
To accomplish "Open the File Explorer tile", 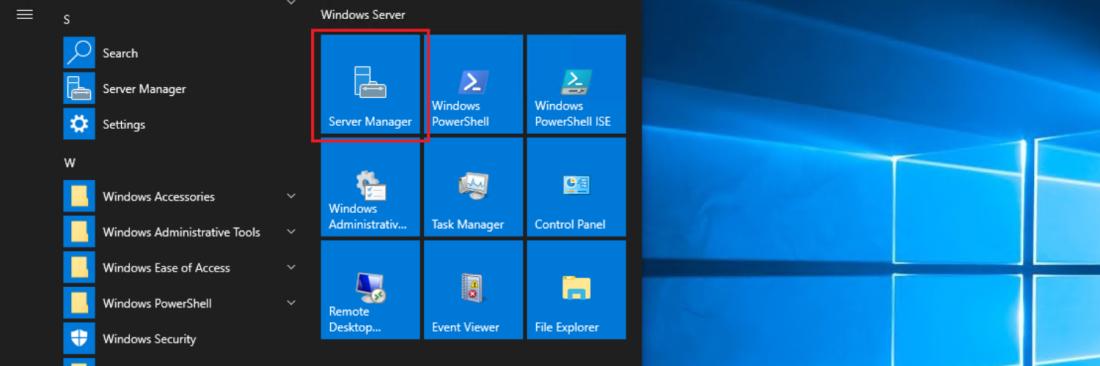I will click(577, 290).
